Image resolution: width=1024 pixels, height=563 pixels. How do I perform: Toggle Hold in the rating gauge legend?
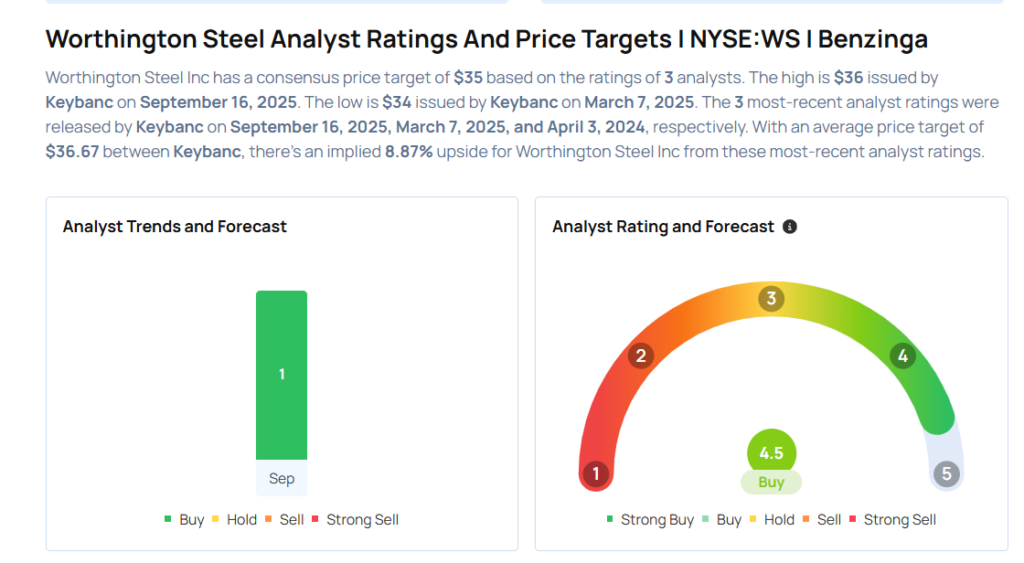tap(773, 520)
